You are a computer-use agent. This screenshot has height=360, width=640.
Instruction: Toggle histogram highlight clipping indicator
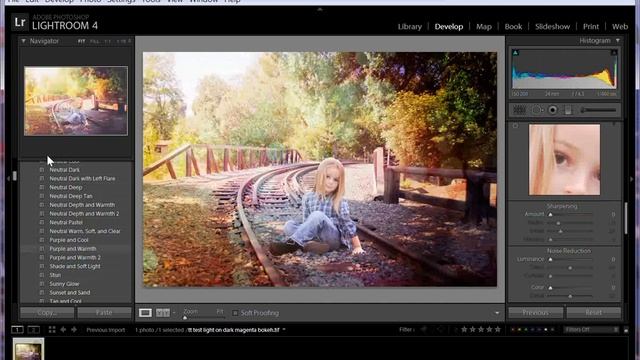pyautogui.click(x=613, y=53)
